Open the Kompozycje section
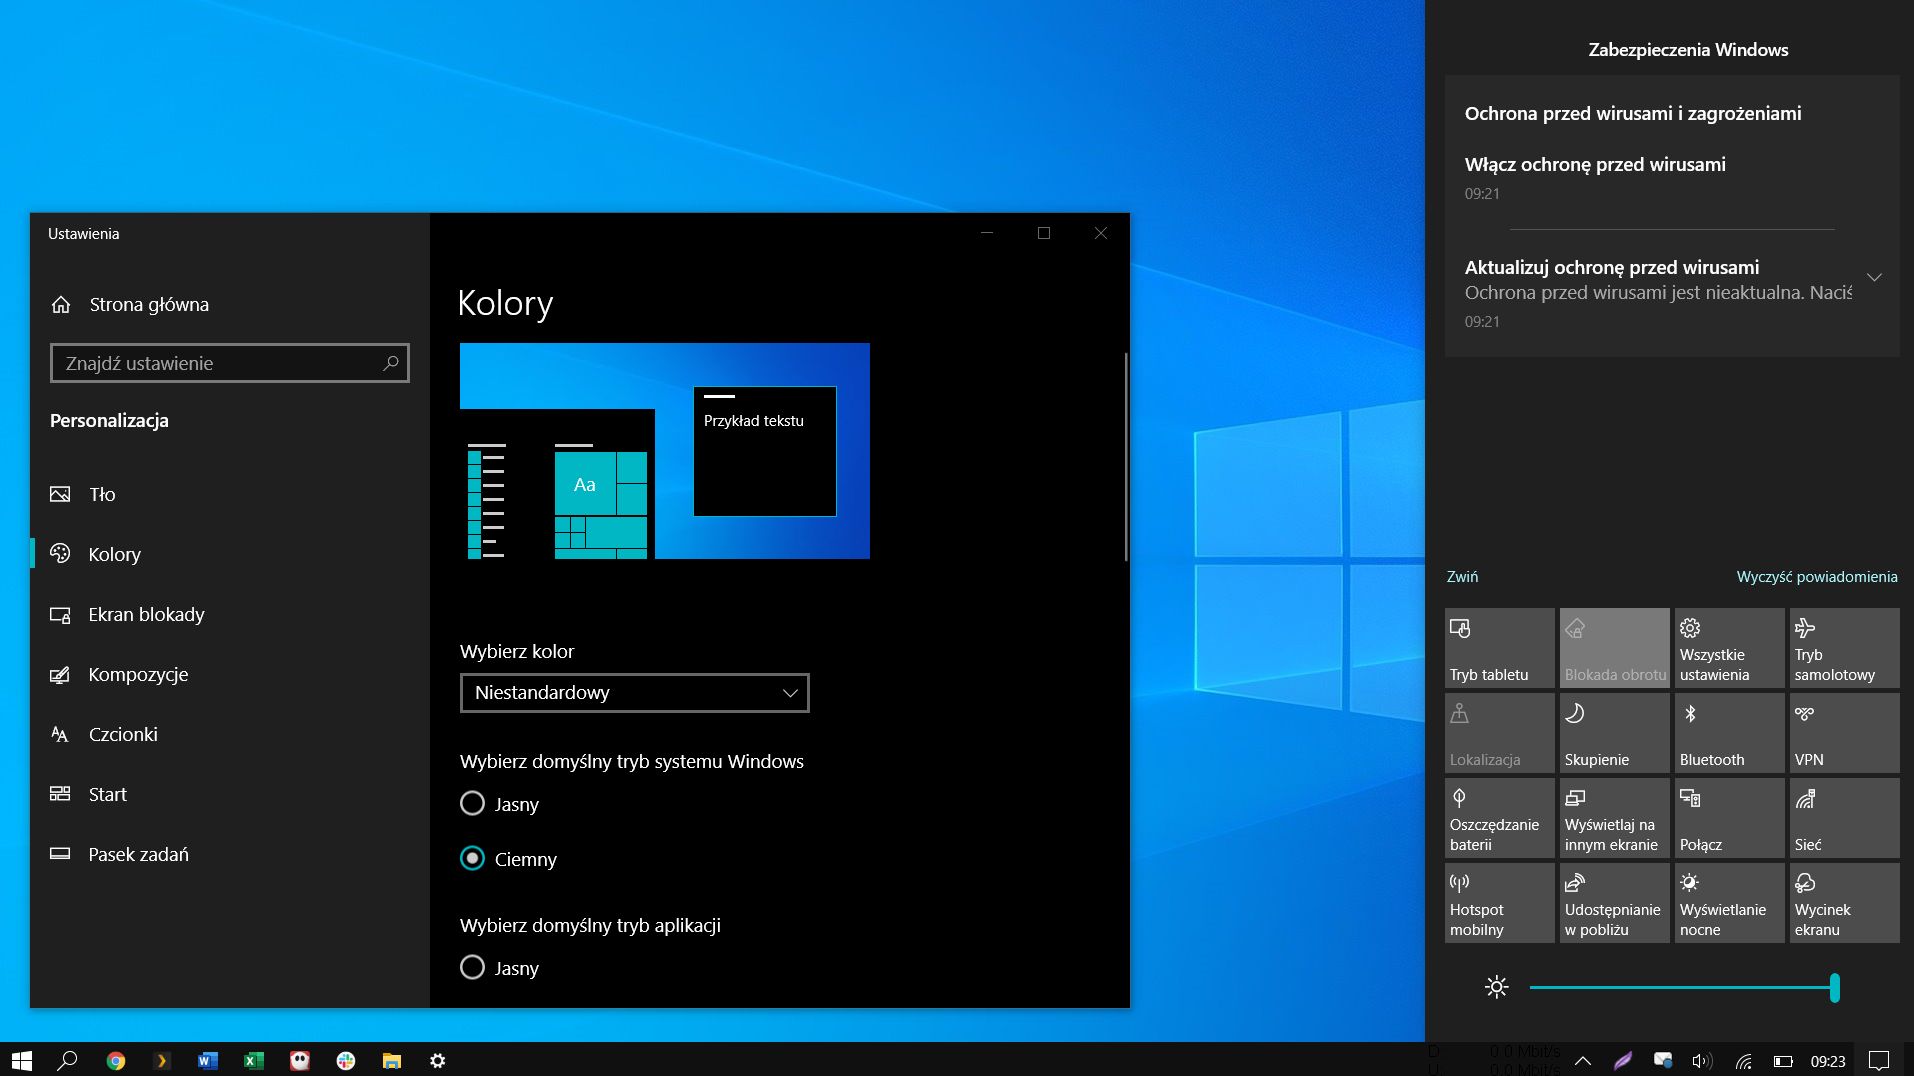This screenshot has width=1914, height=1076. (x=138, y=674)
